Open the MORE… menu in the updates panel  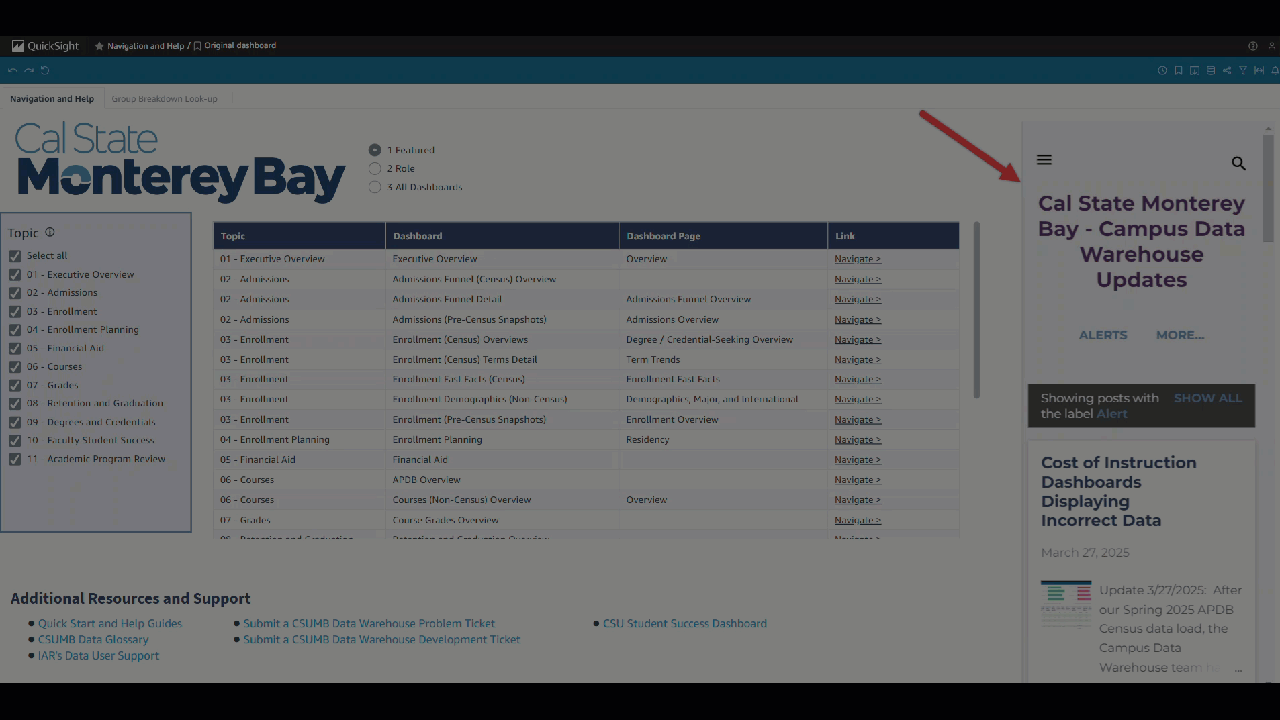click(1180, 335)
